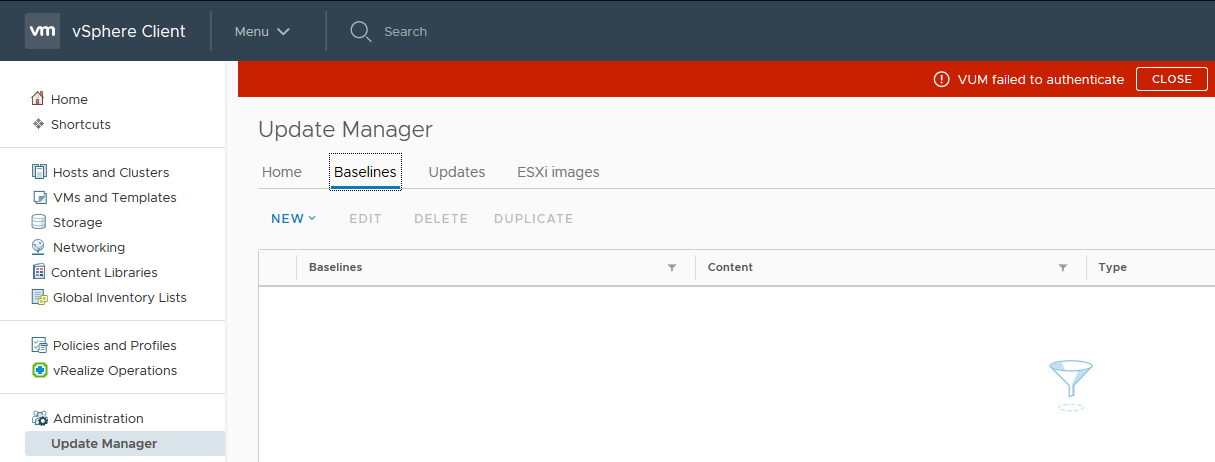Sort by the Content column header

[730, 267]
